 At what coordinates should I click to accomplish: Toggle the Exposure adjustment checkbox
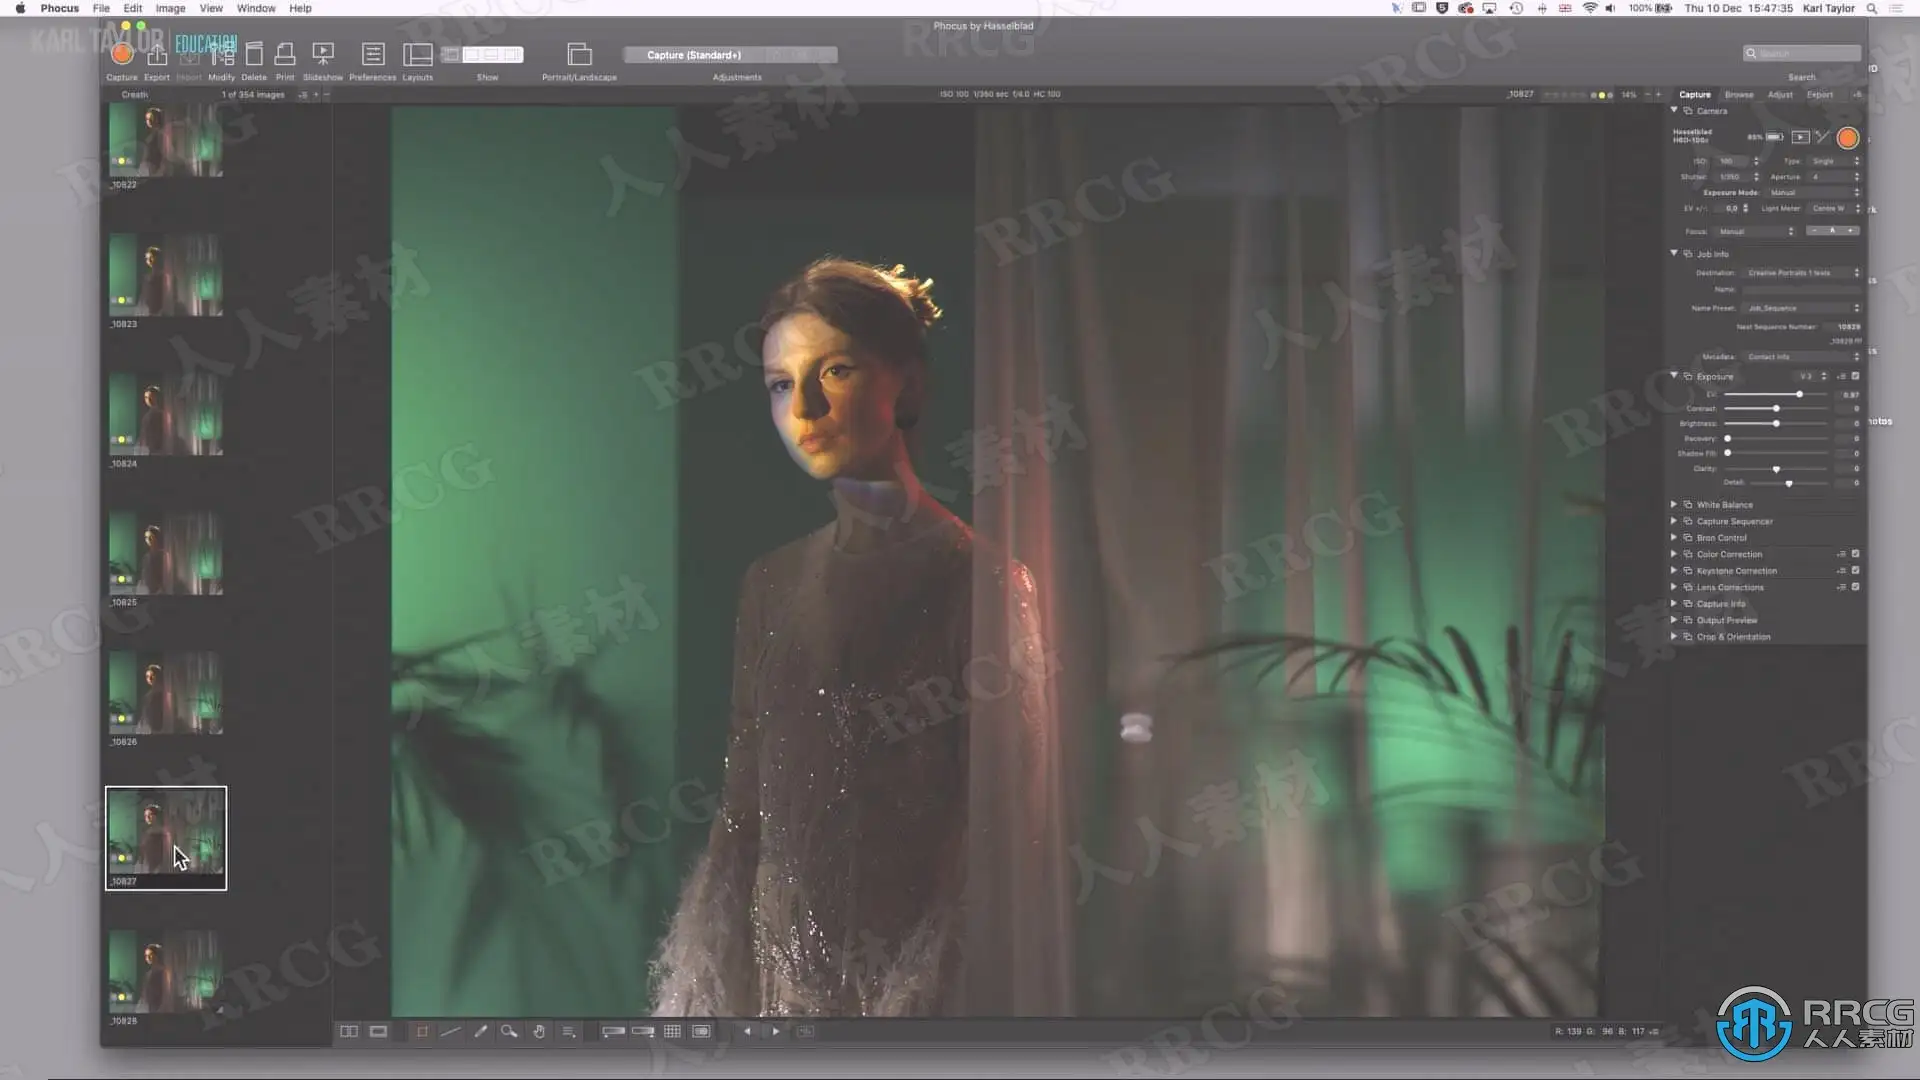click(1855, 376)
